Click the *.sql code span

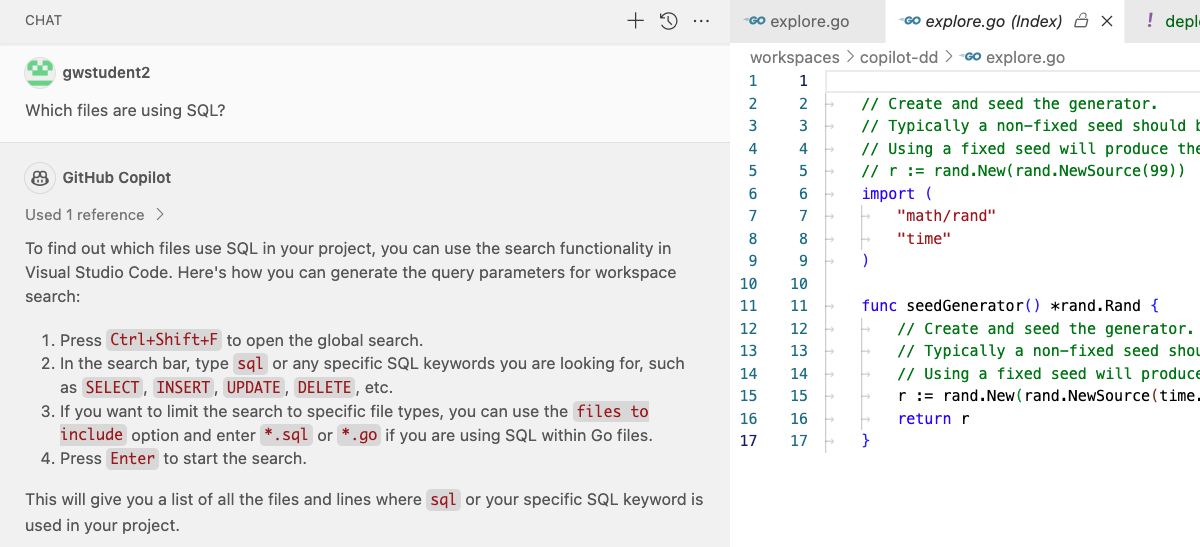286,435
